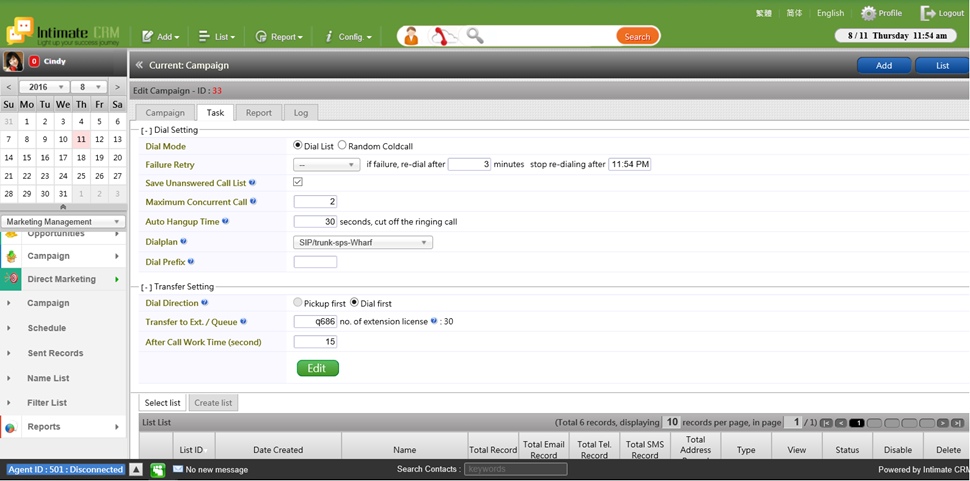Go to next page of List List

pos(942,423)
